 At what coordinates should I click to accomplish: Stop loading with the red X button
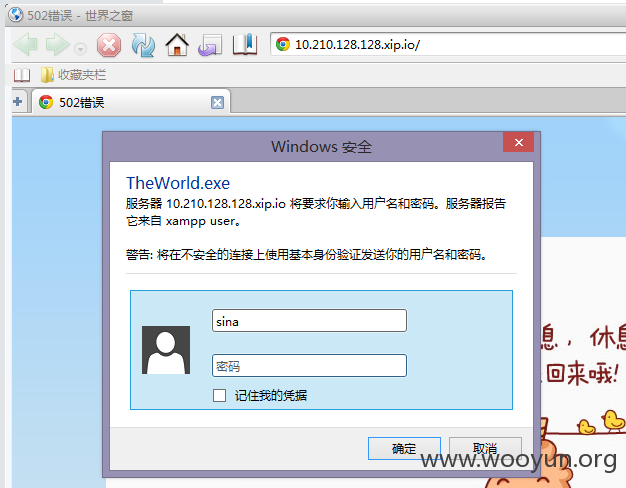pyautogui.click(x=109, y=45)
